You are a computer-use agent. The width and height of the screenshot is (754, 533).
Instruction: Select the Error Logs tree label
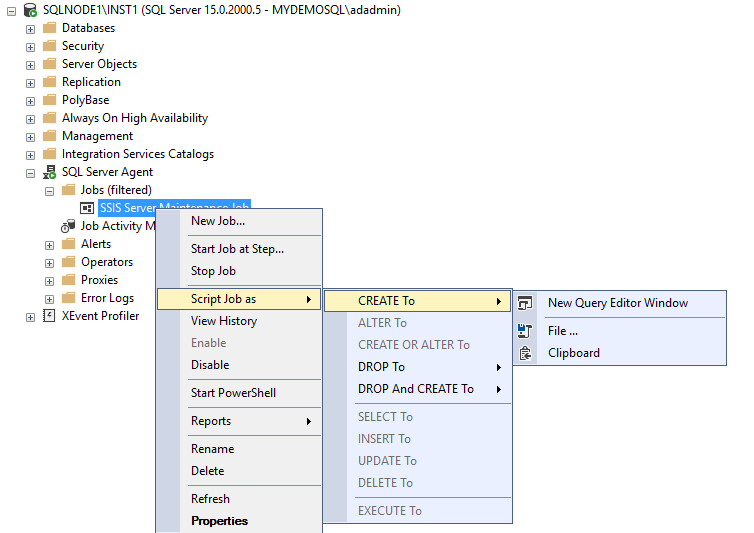pyautogui.click(x=107, y=298)
